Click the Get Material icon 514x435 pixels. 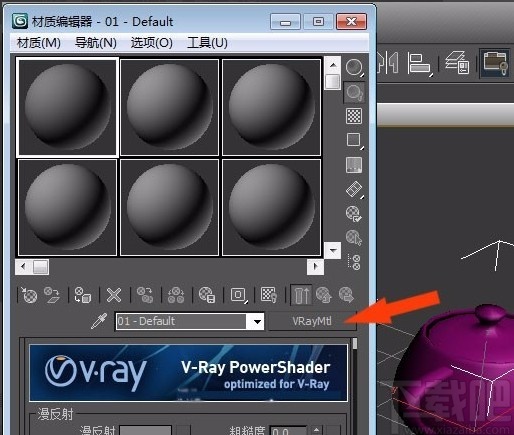pos(29,295)
